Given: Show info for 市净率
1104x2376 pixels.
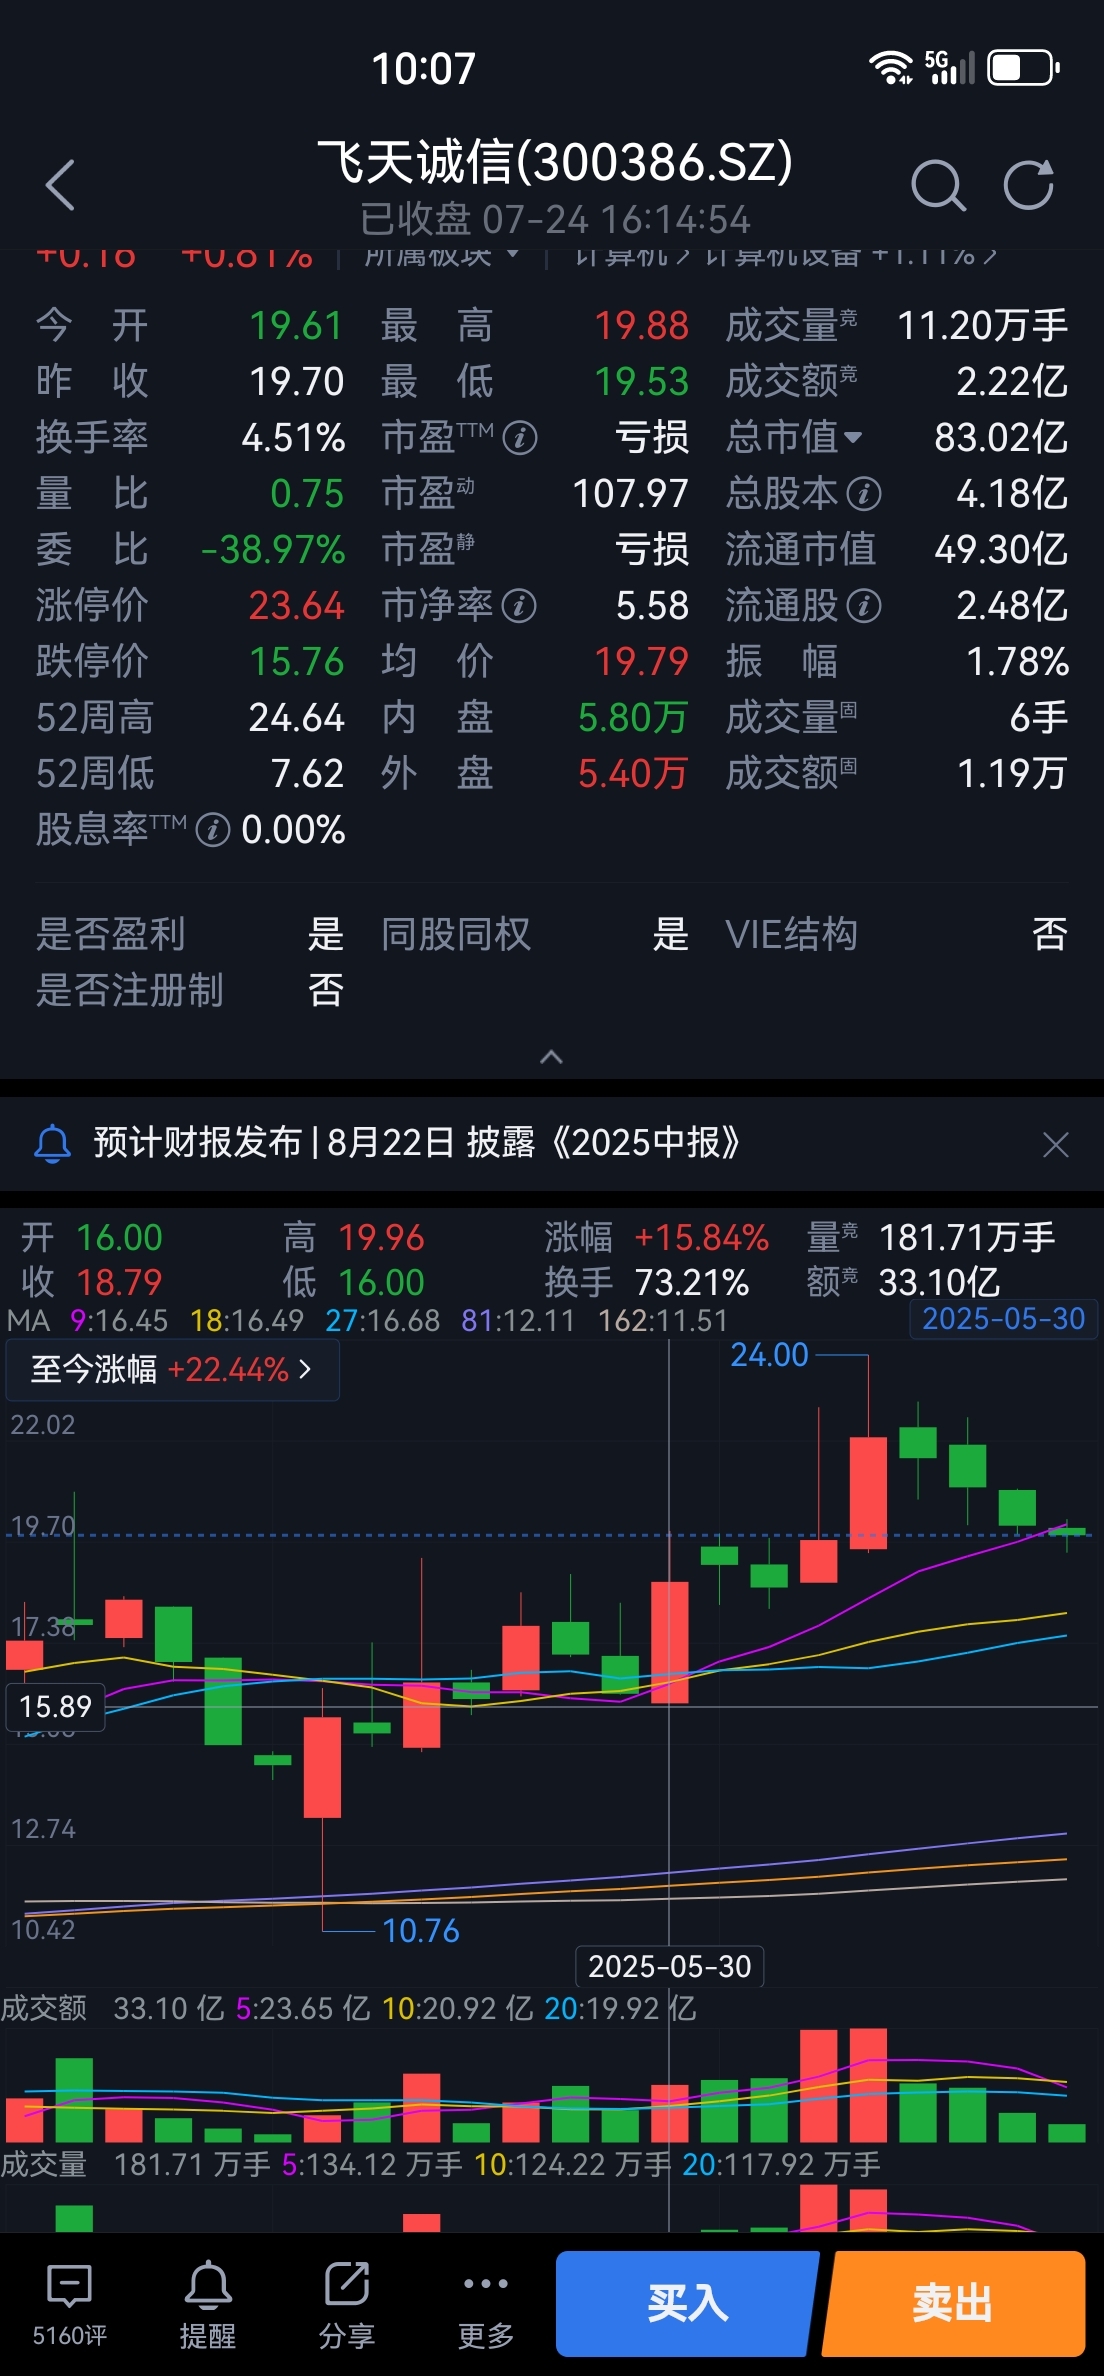Looking at the screenshot, I should 519,606.
